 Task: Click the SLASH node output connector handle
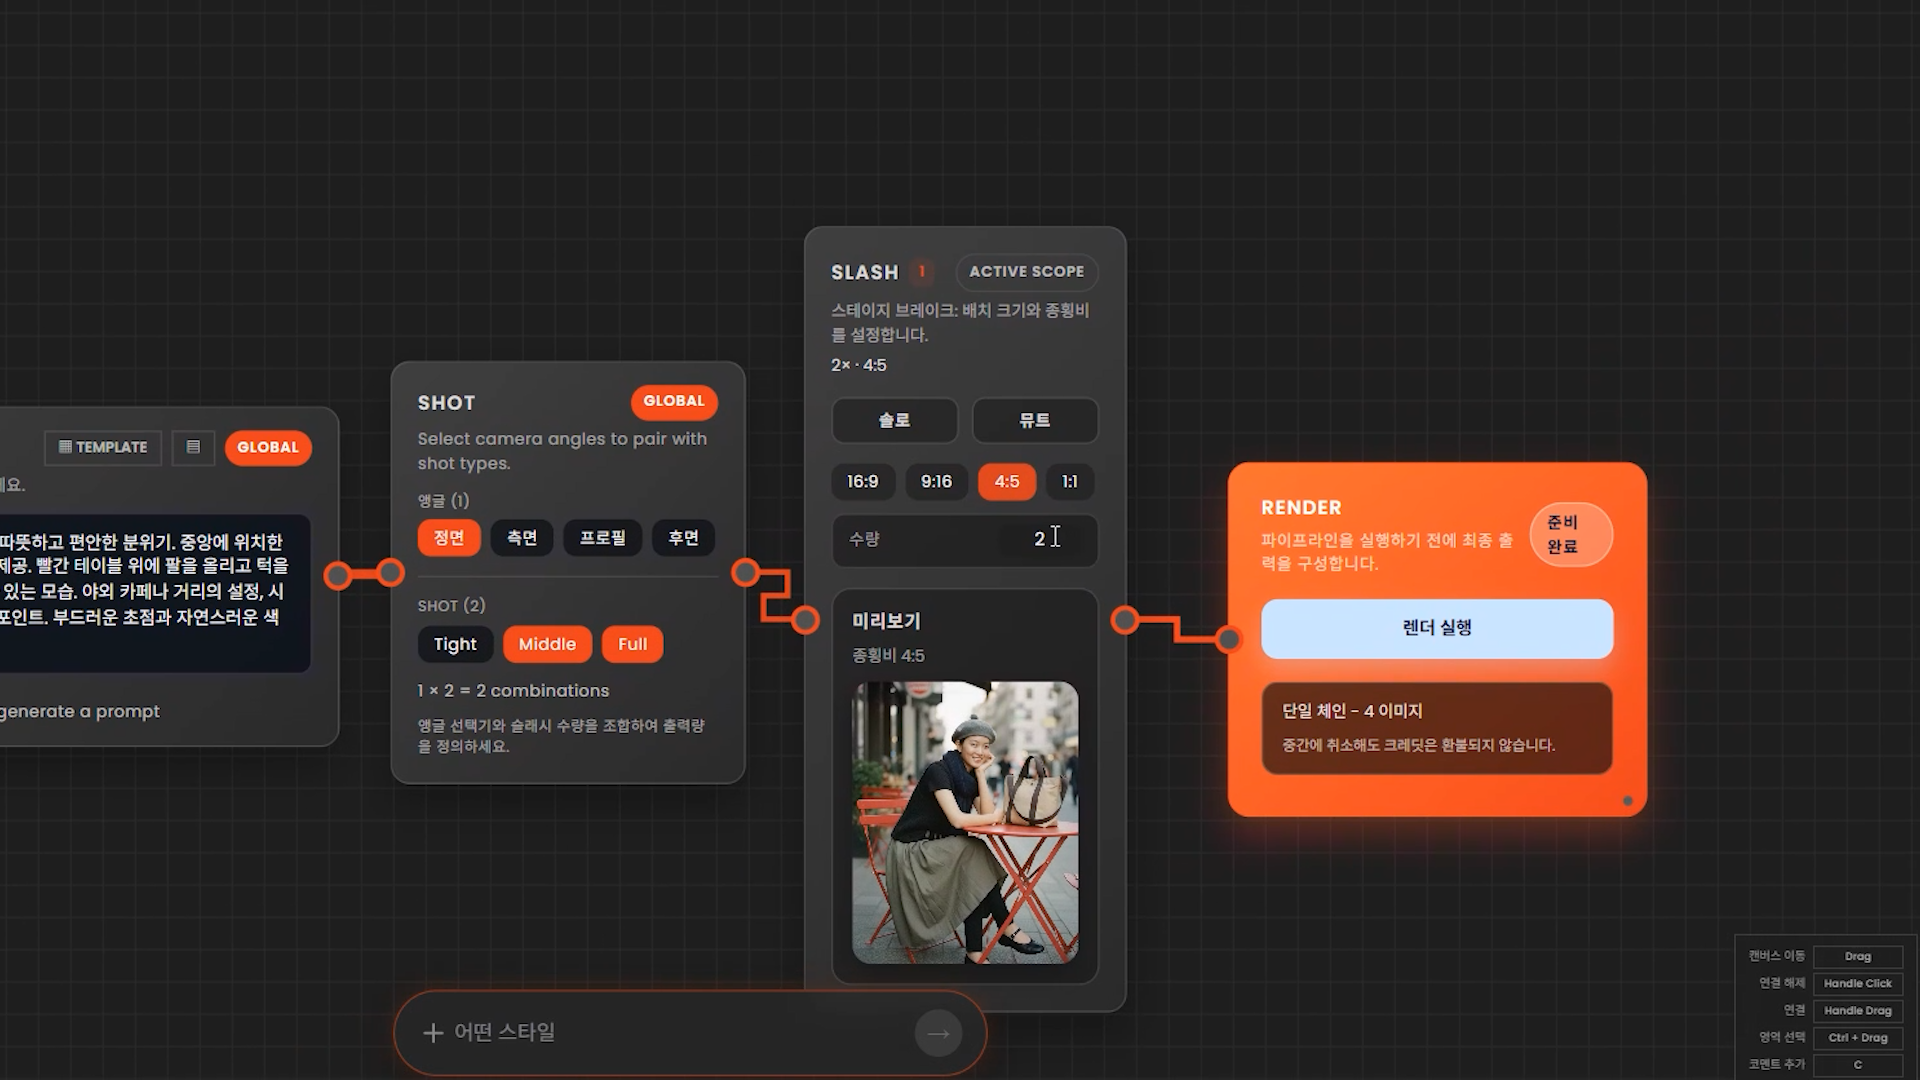[x=1124, y=620]
